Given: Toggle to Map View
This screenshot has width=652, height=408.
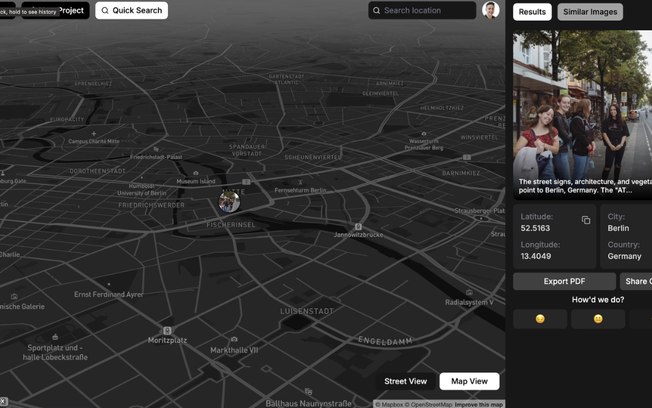Looking at the screenshot, I should [469, 381].
